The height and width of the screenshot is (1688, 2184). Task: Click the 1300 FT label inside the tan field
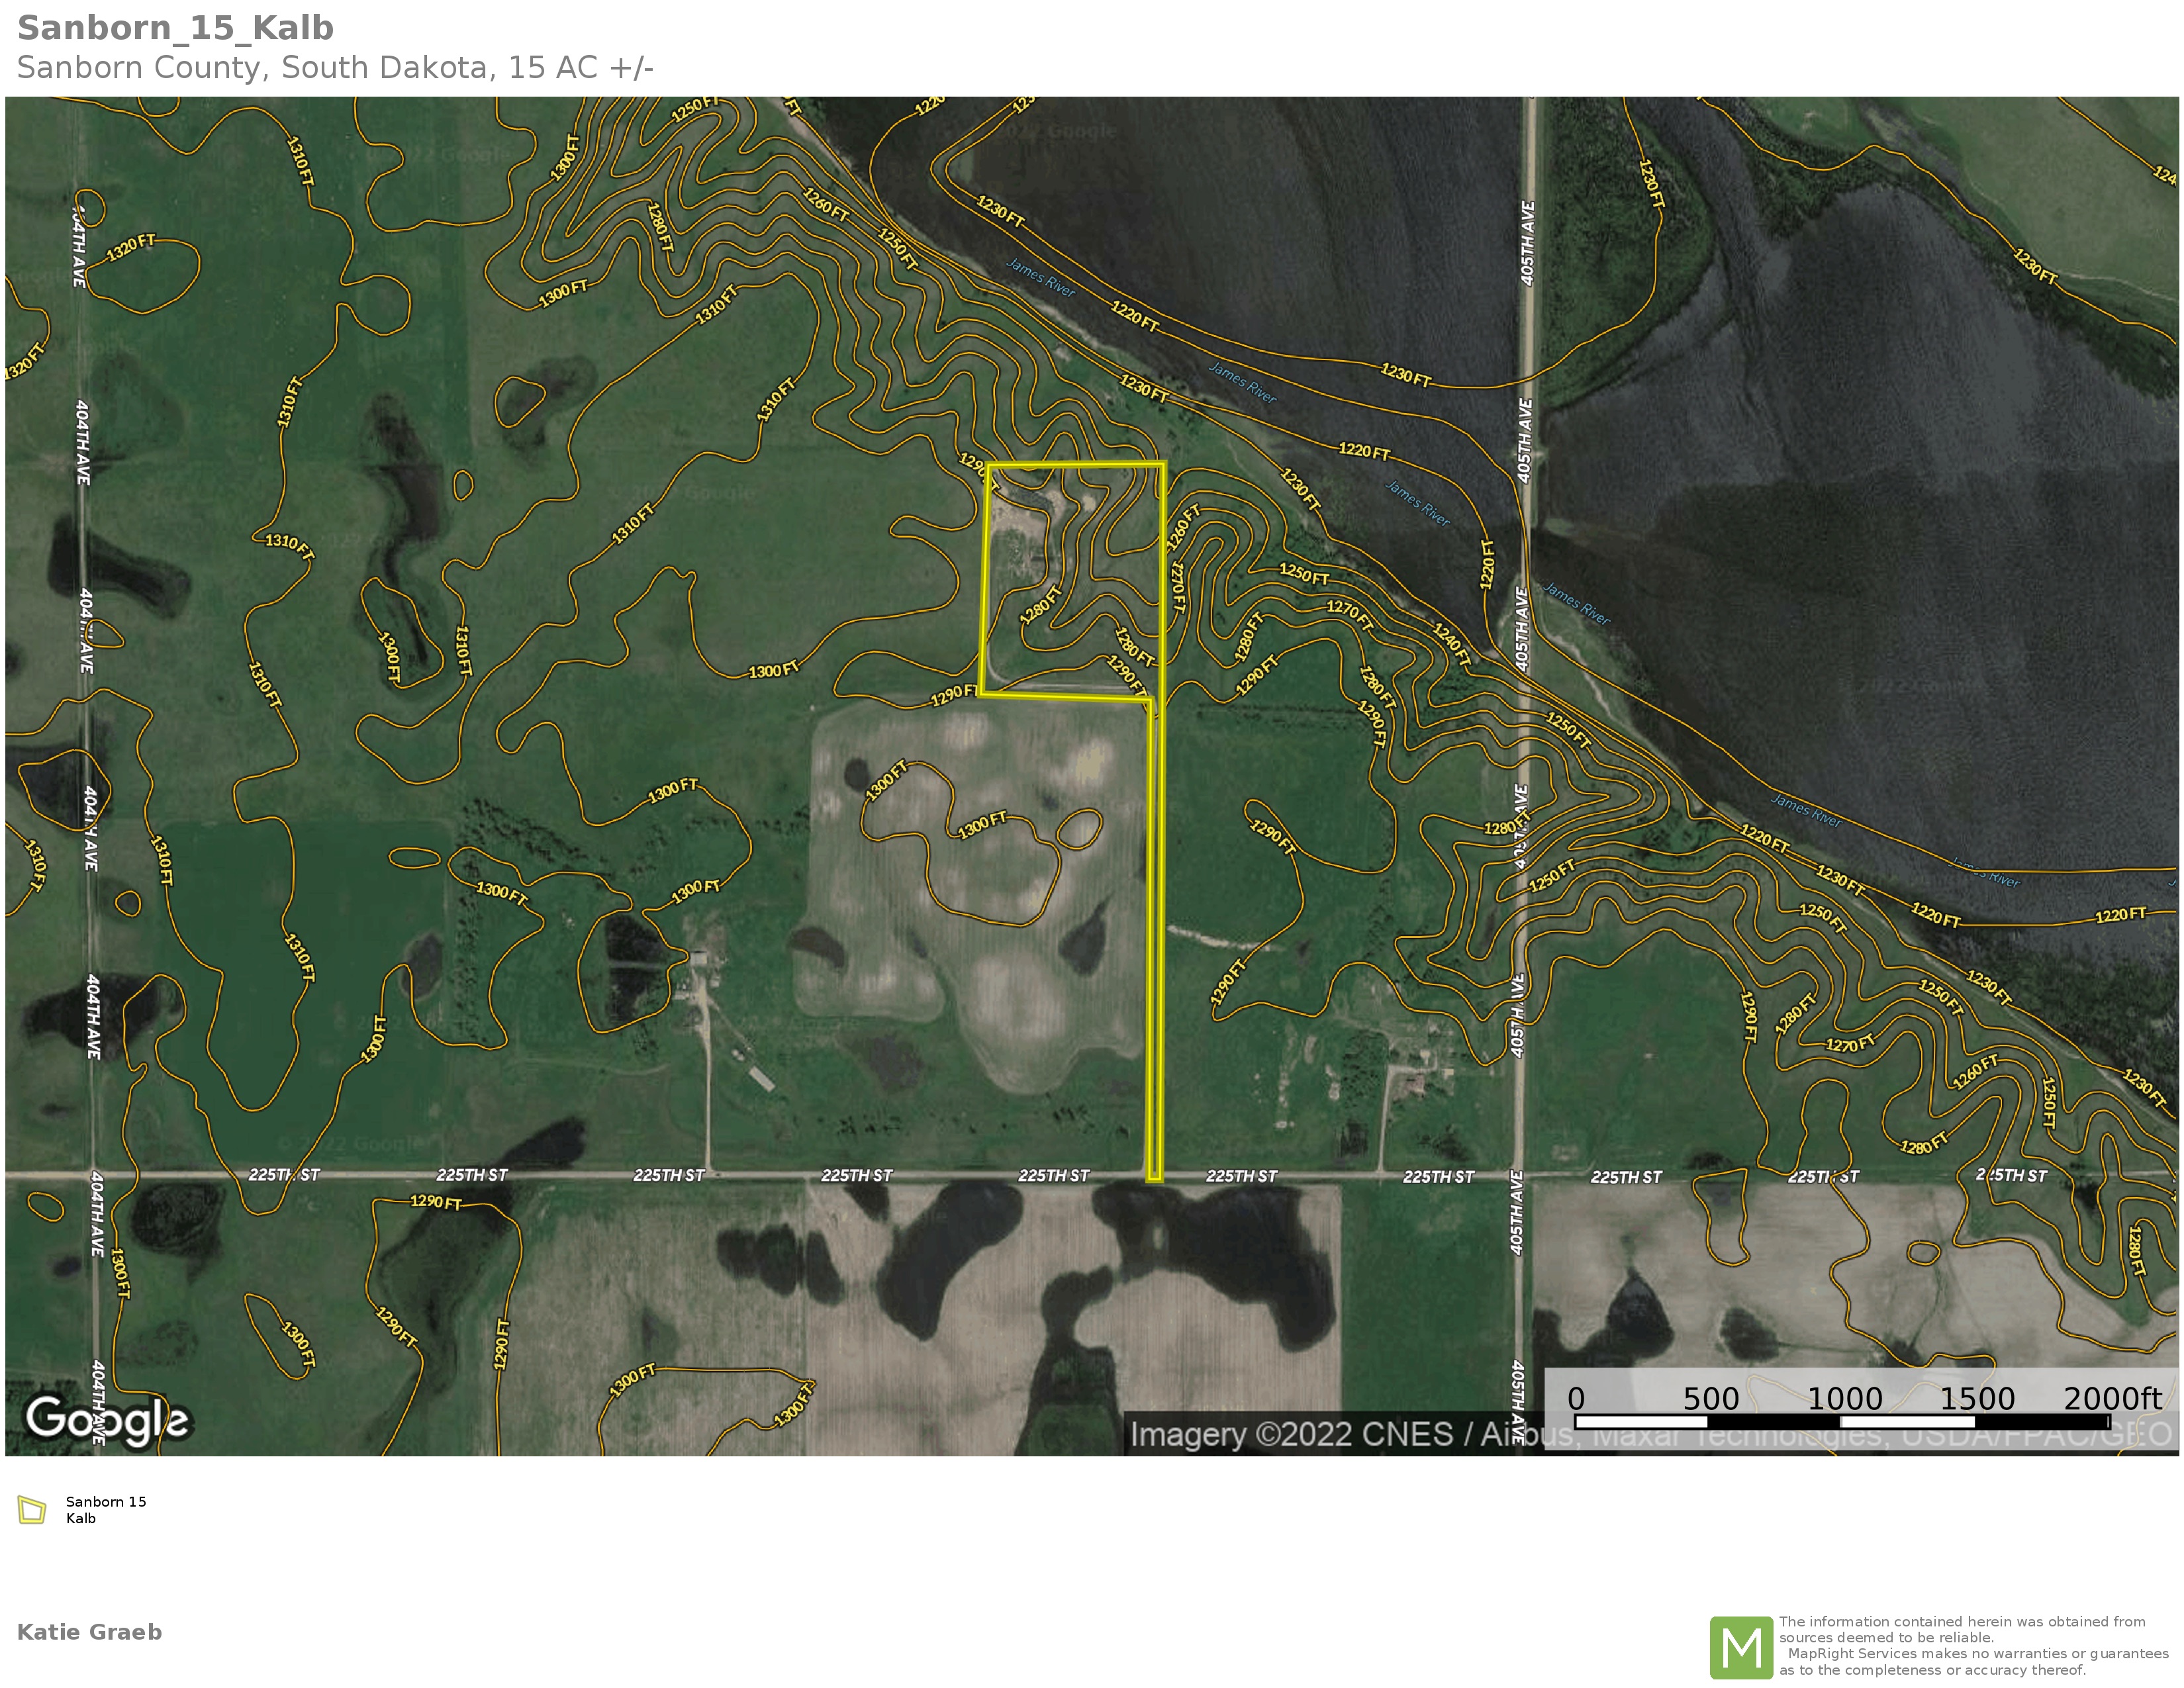(982, 826)
